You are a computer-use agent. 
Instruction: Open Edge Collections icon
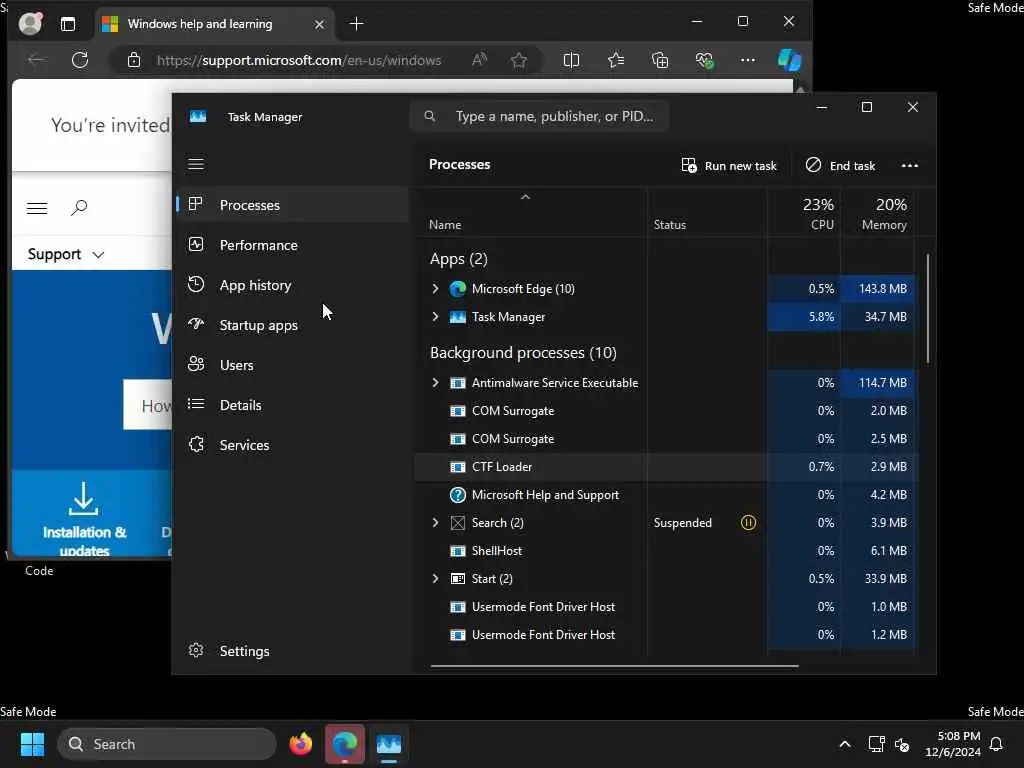point(660,60)
